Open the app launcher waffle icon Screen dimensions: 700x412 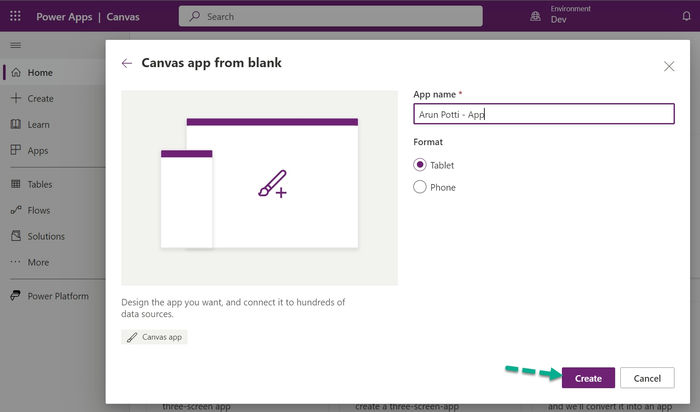coord(15,17)
